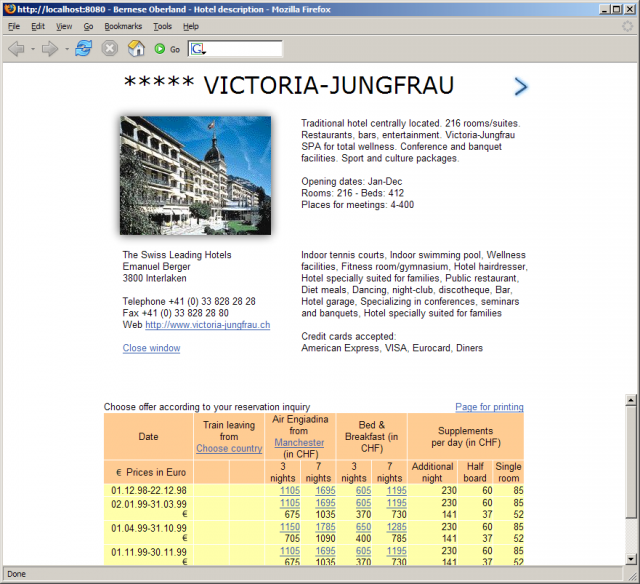This screenshot has height=584, width=640.
Task: Click the hotel photo thumbnail
Action: click(196, 175)
